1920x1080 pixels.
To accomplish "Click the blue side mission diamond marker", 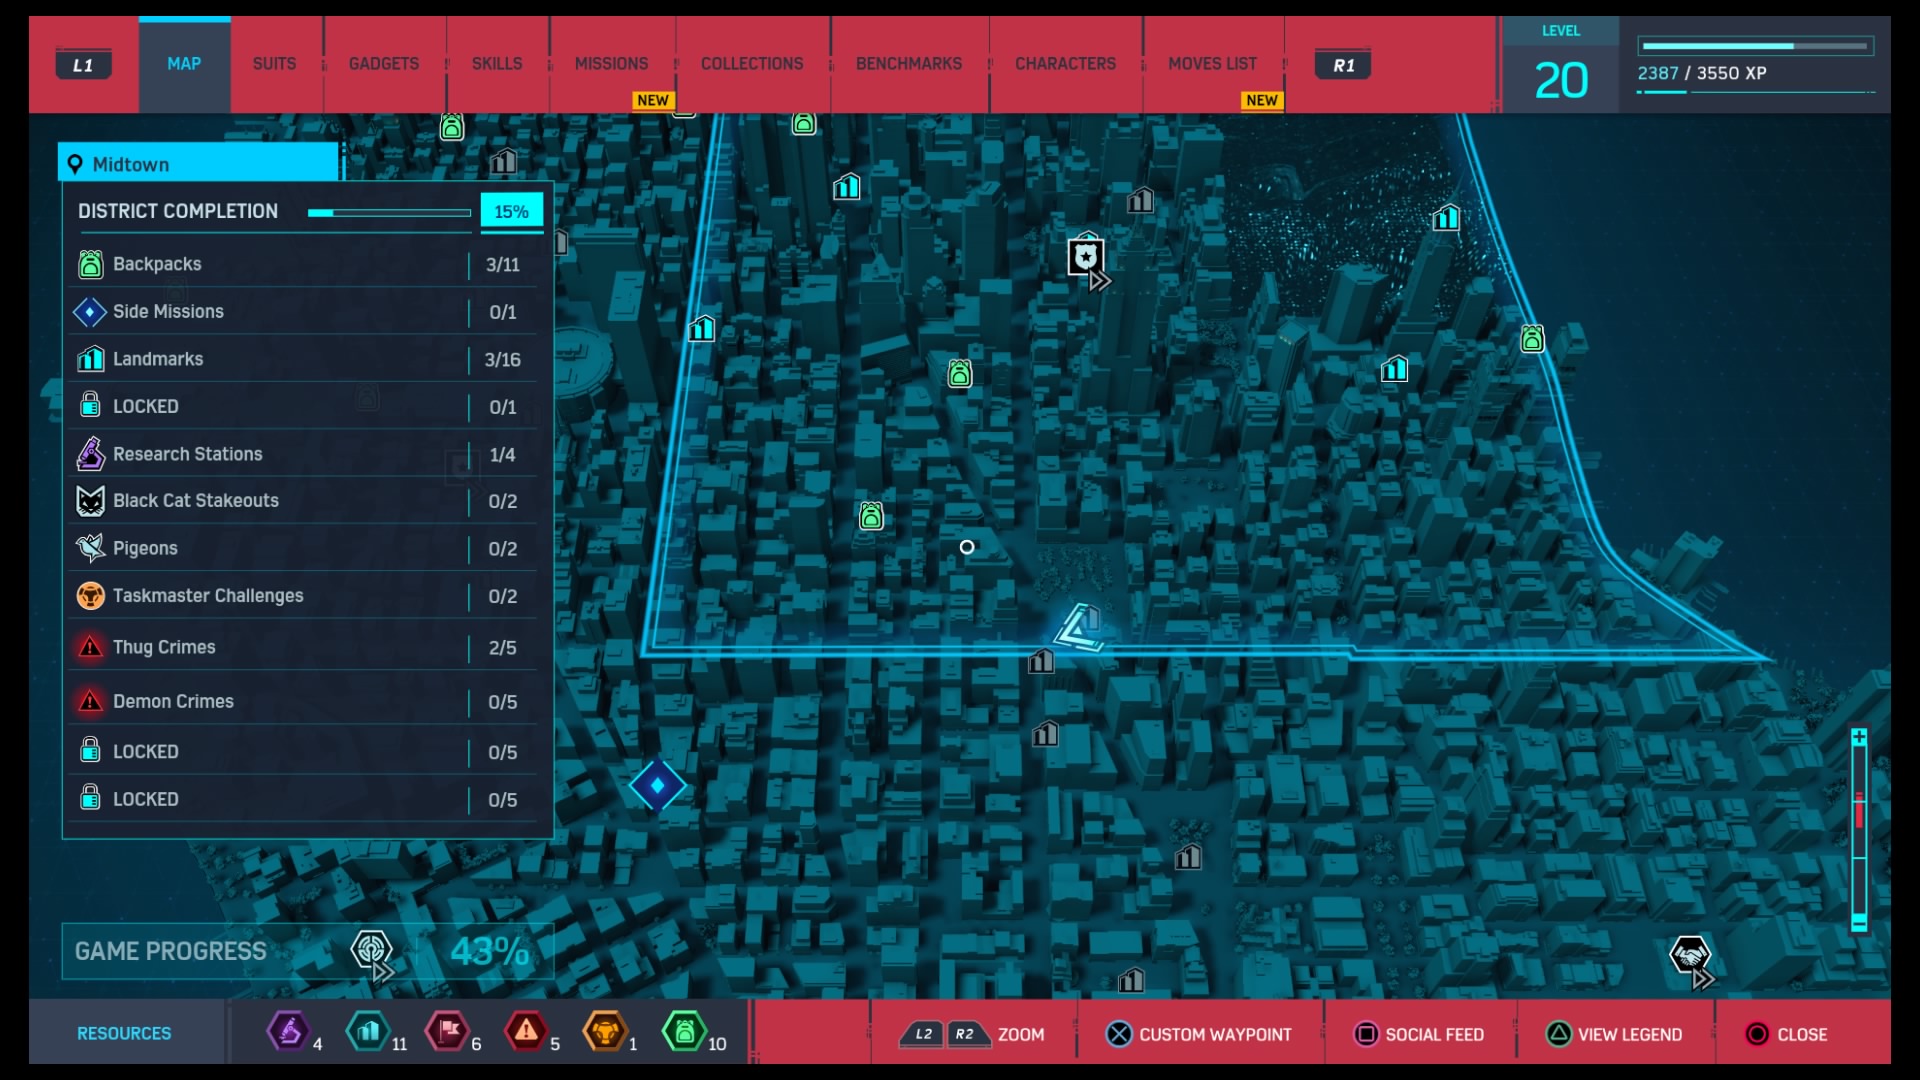I will point(657,785).
